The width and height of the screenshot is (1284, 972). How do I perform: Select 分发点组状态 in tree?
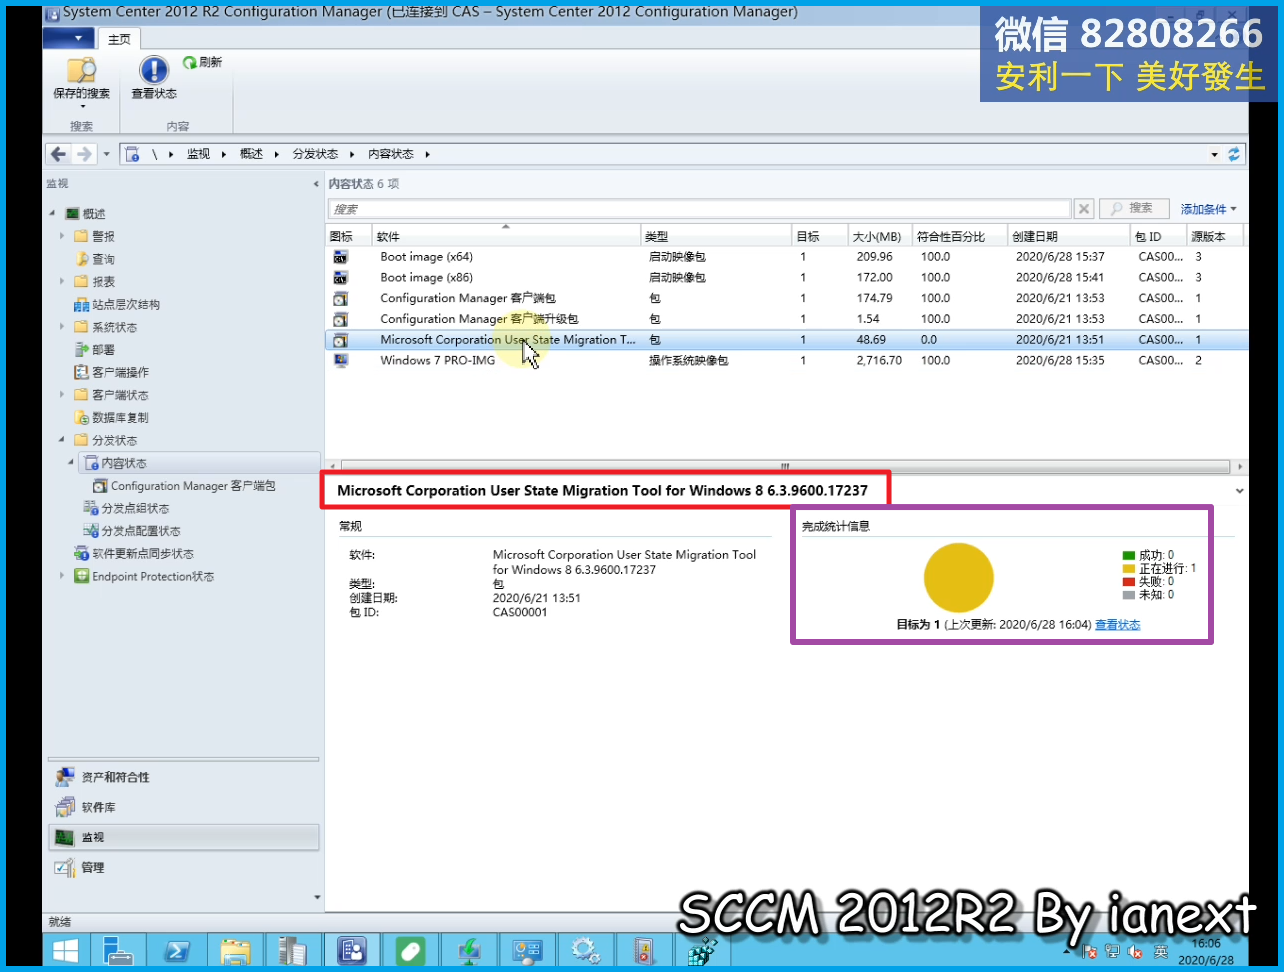coord(126,508)
